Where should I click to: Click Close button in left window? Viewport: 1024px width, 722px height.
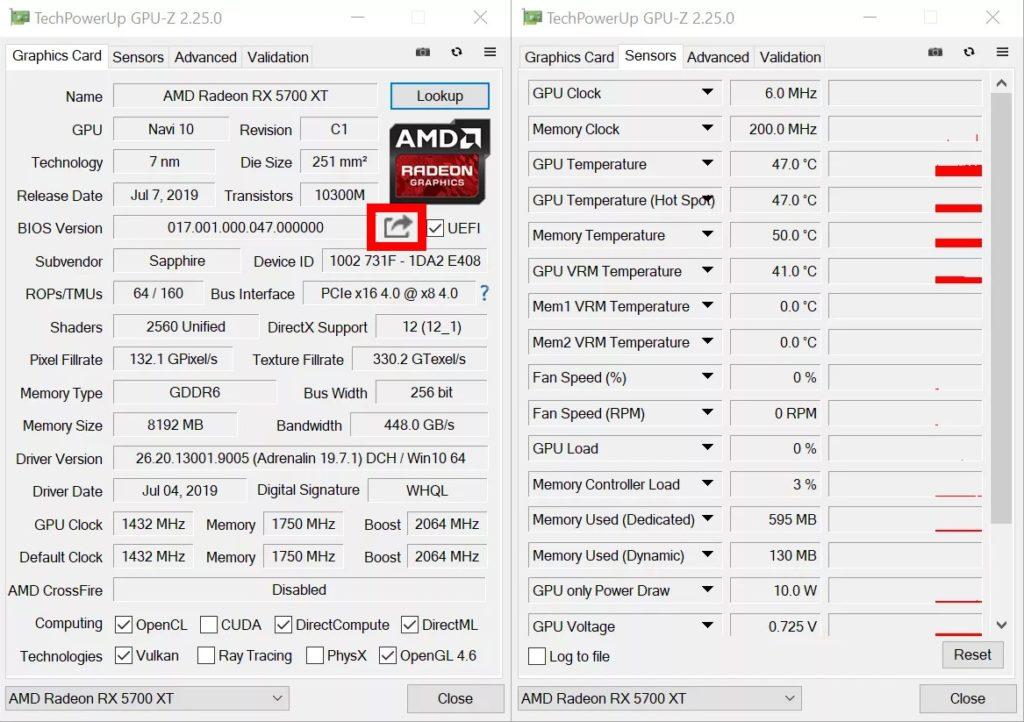point(455,698)
